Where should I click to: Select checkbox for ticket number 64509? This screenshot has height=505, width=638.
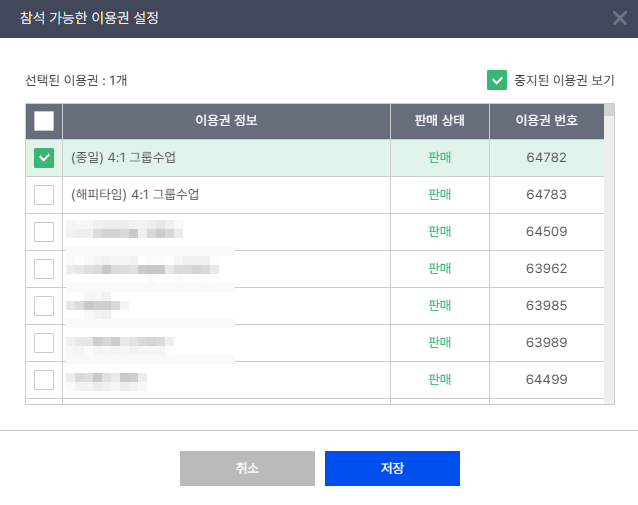[x=44, y=232]
